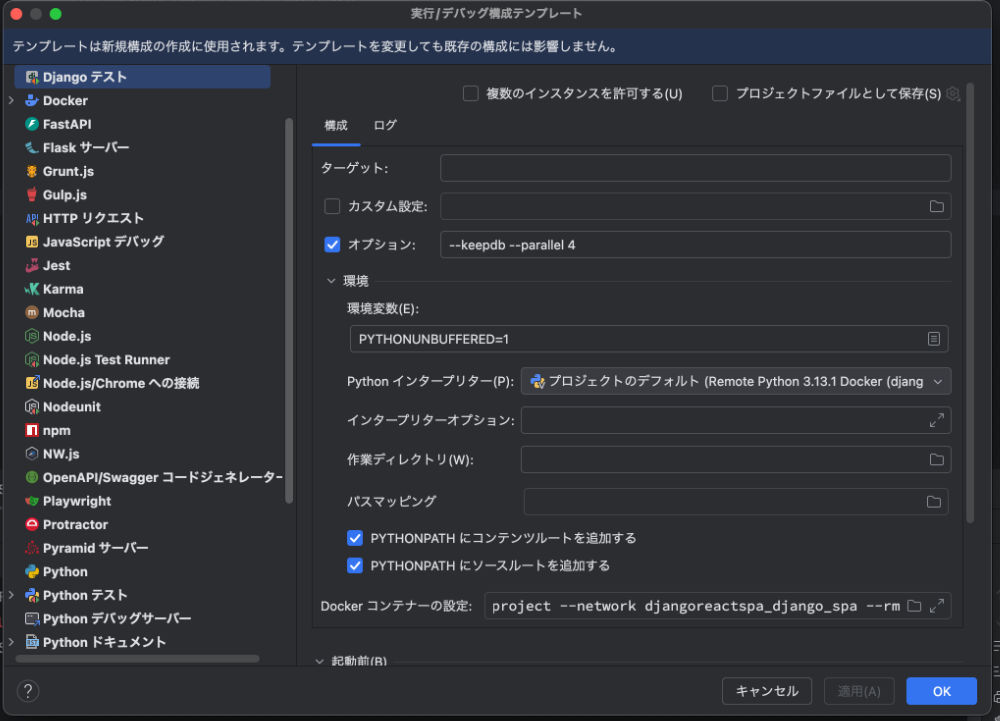
Task: Expand the interpreter options field via arrows icon
Action: click(936, 421)
